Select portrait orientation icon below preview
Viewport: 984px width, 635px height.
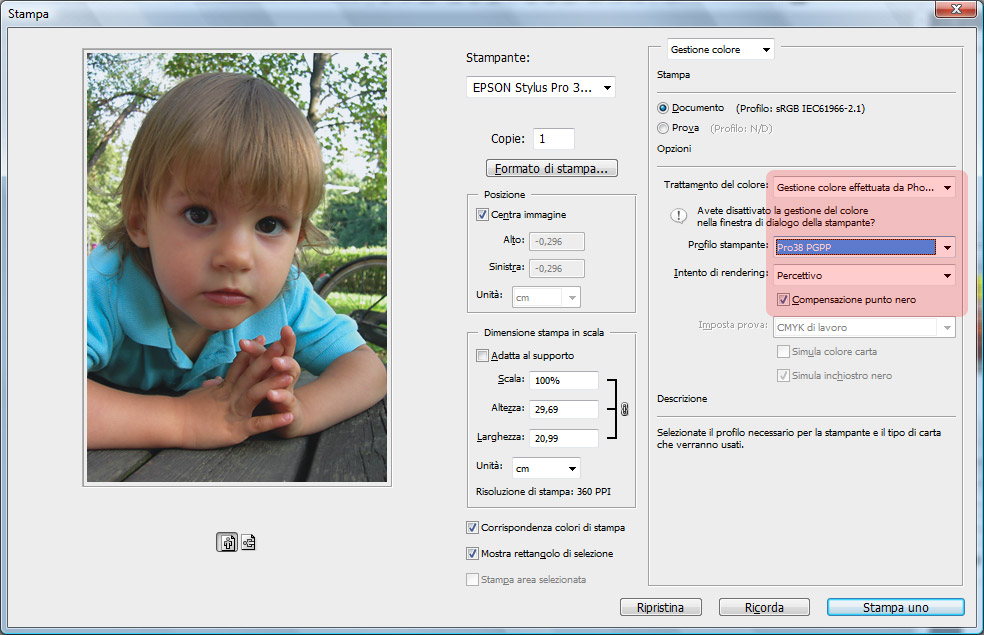tap(227, 542)
